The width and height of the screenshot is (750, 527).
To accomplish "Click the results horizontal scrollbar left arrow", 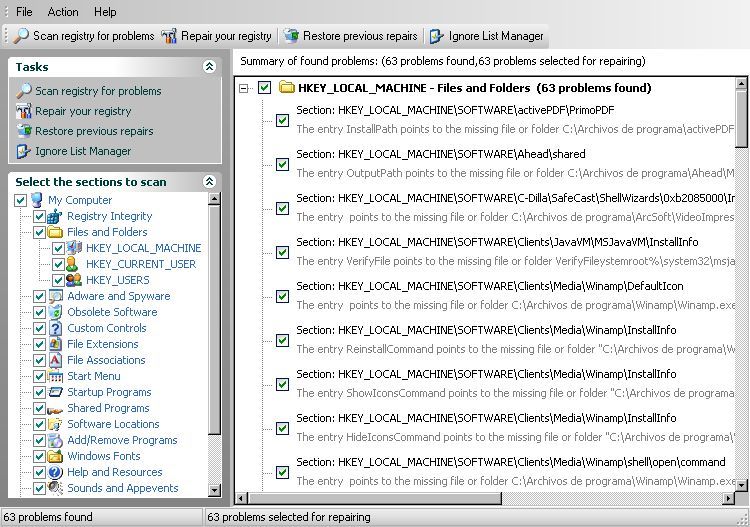I will click(x=241, y=498).
